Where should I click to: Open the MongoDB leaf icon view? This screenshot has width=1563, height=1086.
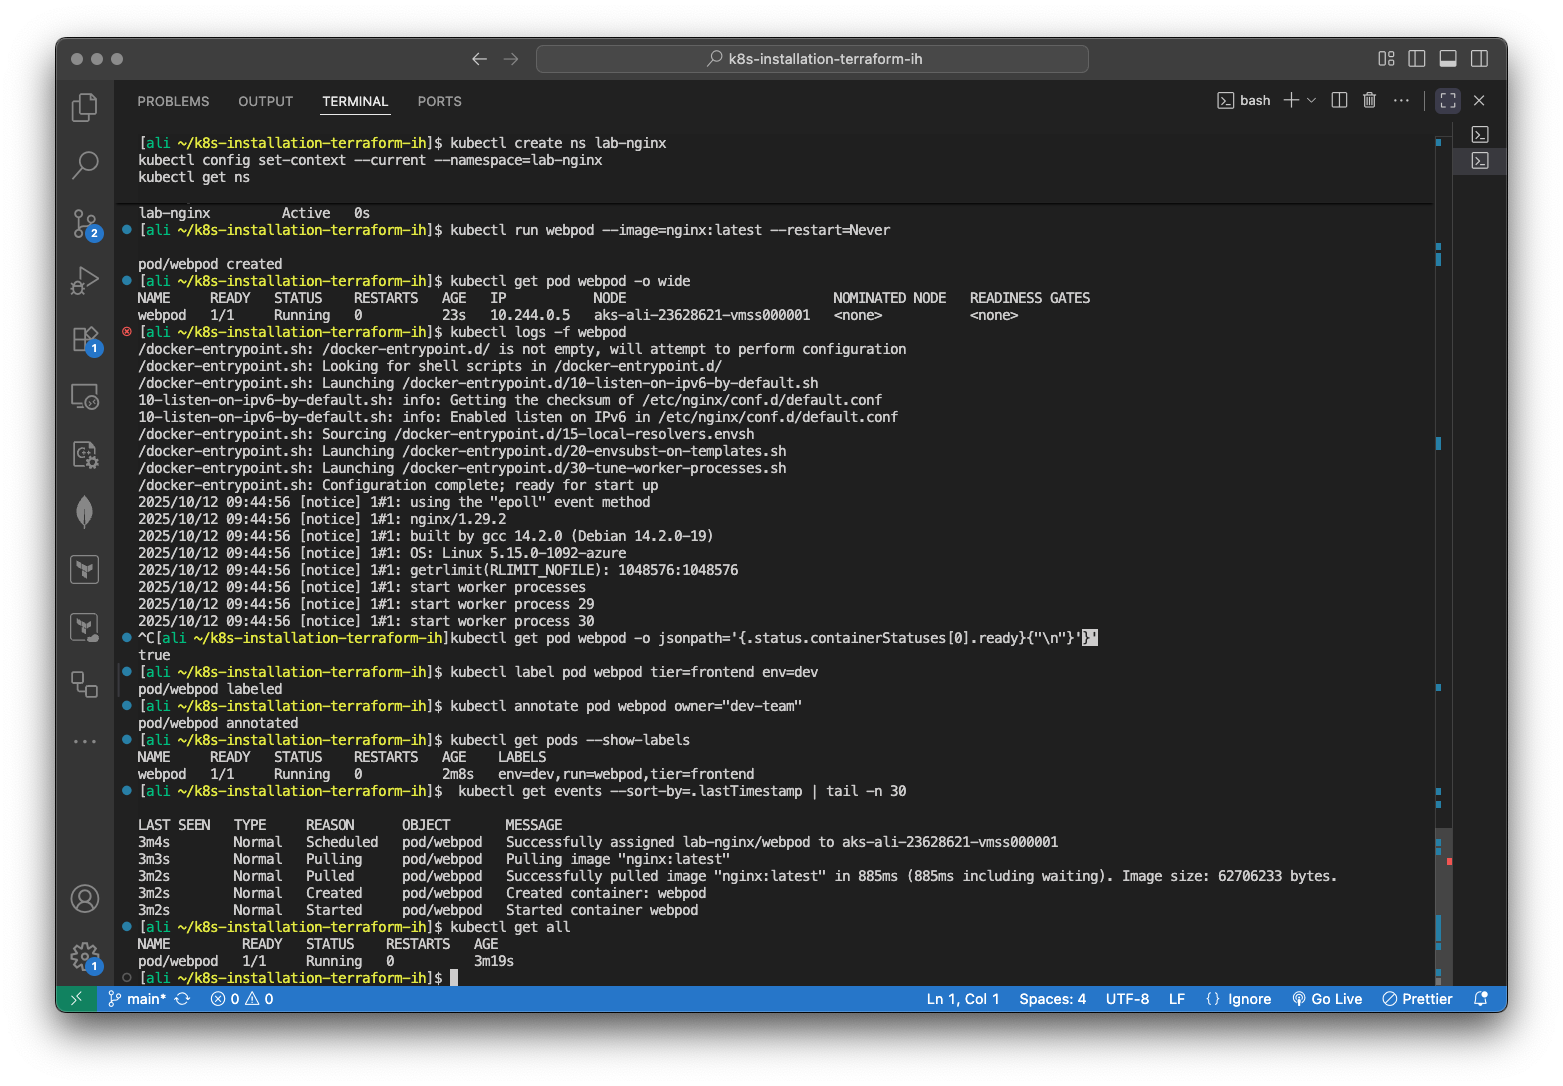[85, 512]
